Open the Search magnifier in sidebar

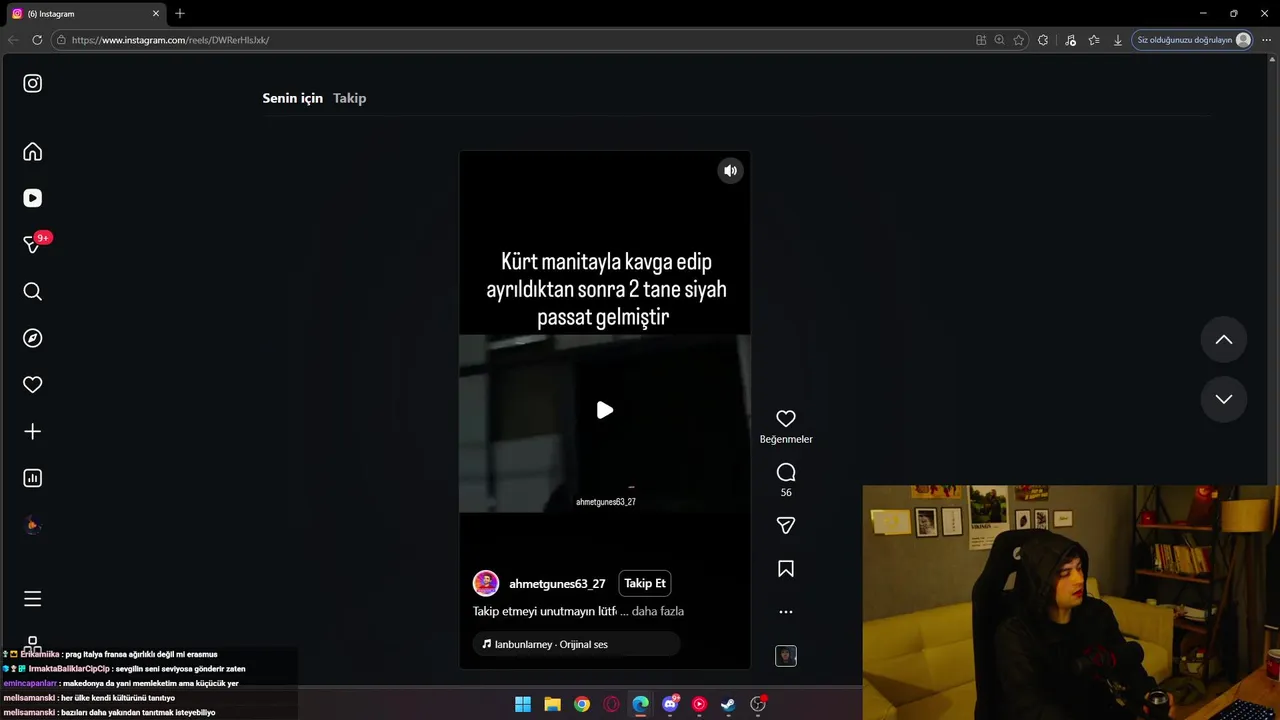coord(33,291)
